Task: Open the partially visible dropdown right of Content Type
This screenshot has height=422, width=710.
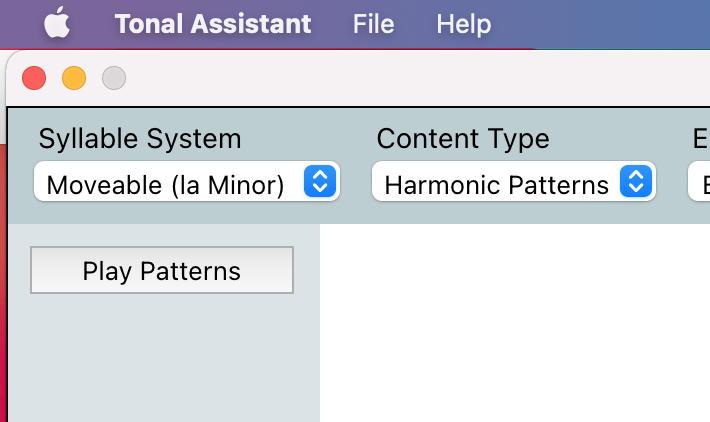Action: pyautogui.click(x=699, y=183)
